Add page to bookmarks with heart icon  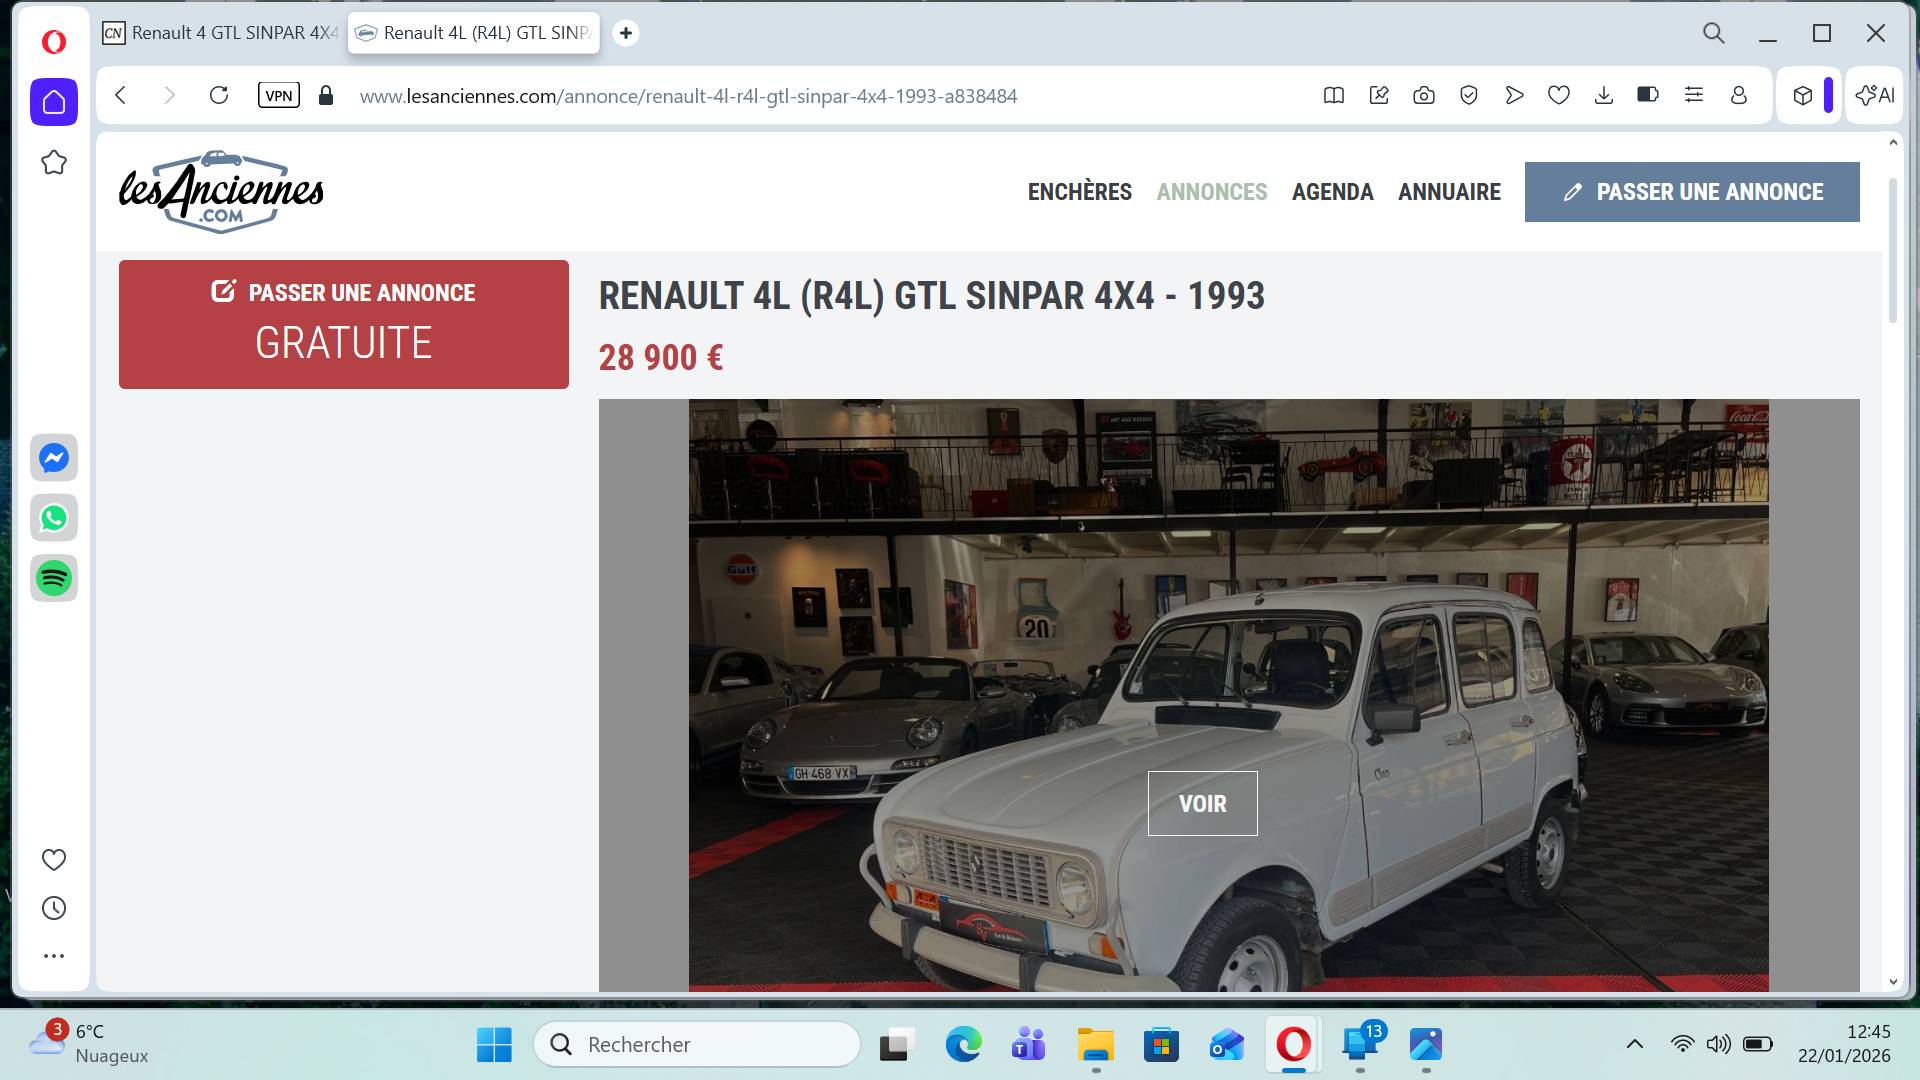tap(1559, 96)
